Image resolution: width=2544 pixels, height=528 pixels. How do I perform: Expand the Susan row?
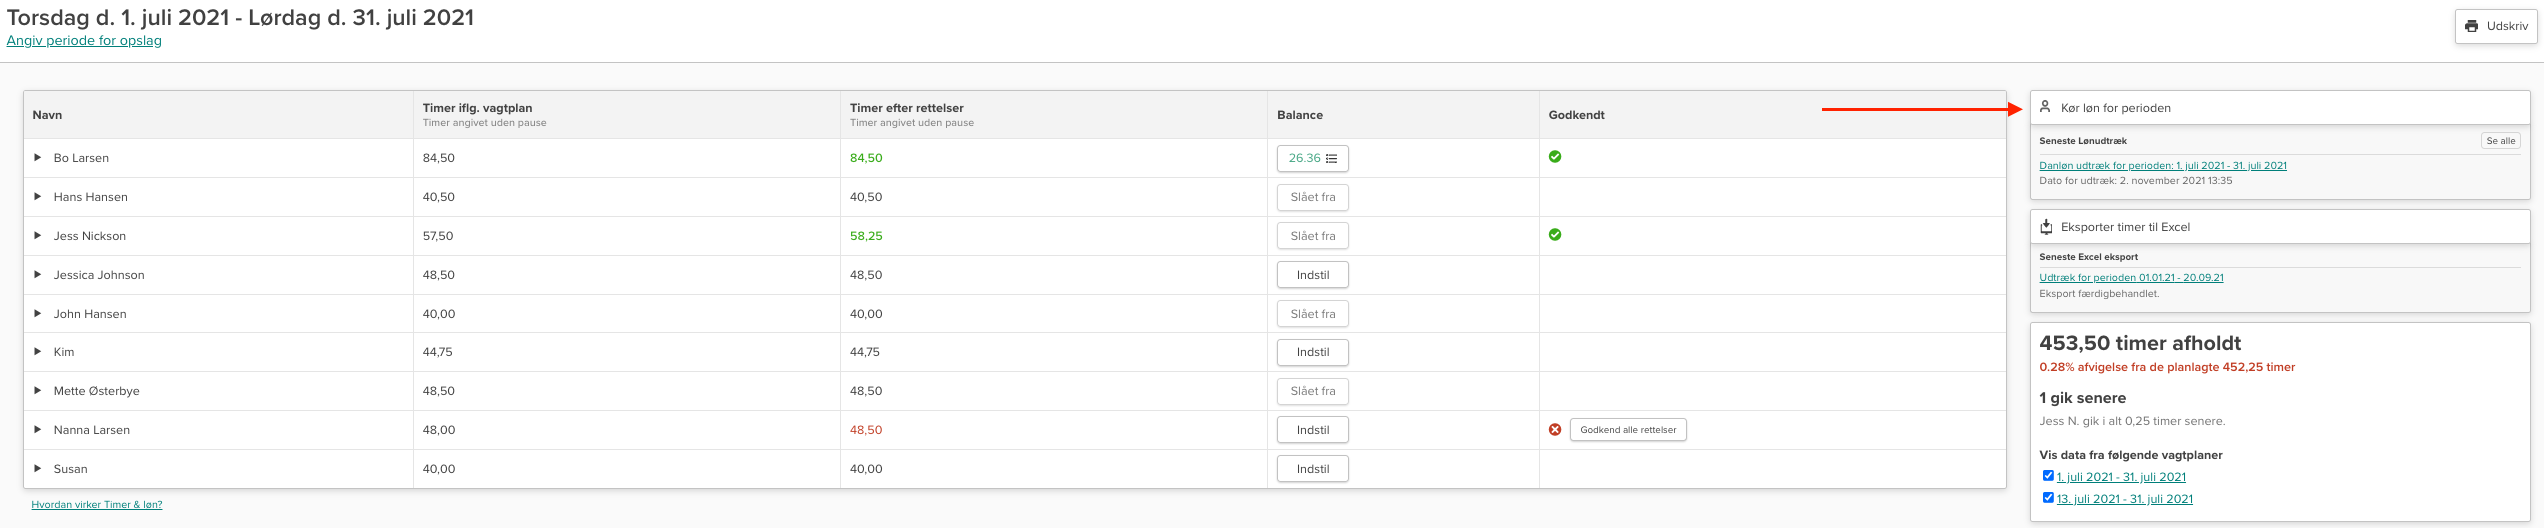pos(38,468)
